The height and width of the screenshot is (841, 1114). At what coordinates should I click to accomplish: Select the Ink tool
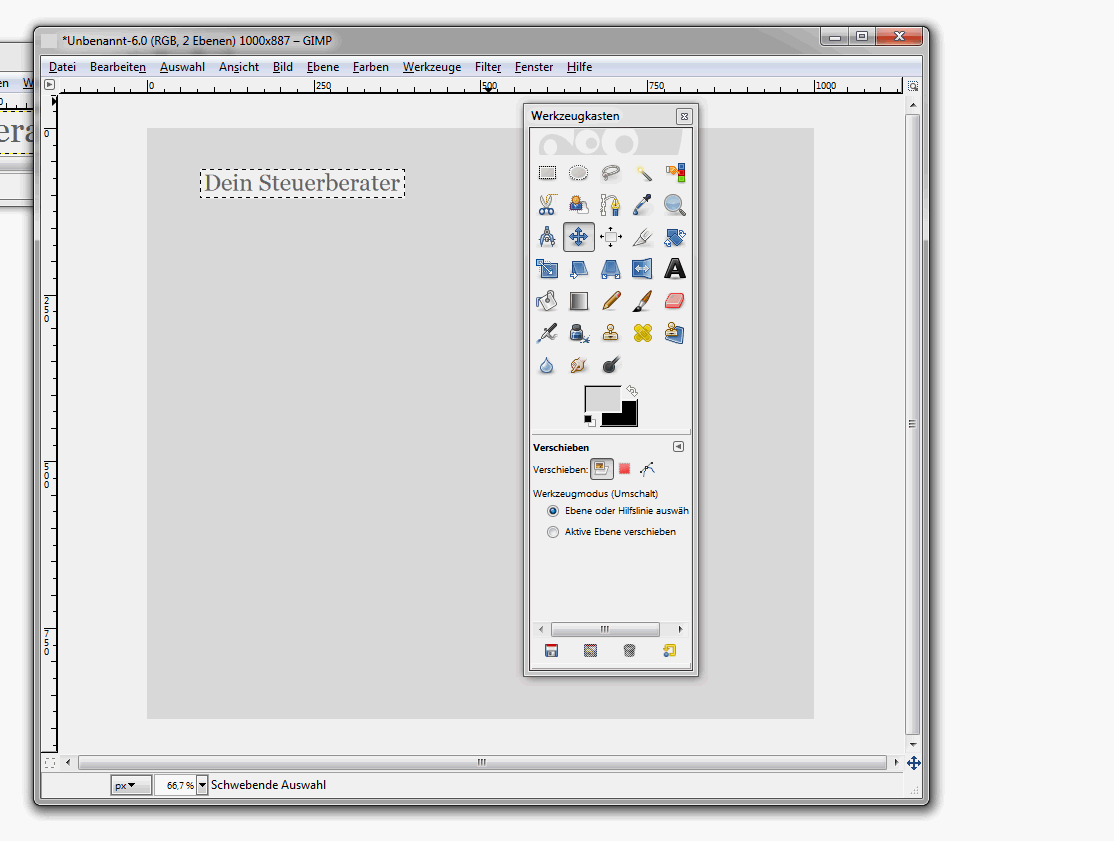coord(579,333)
